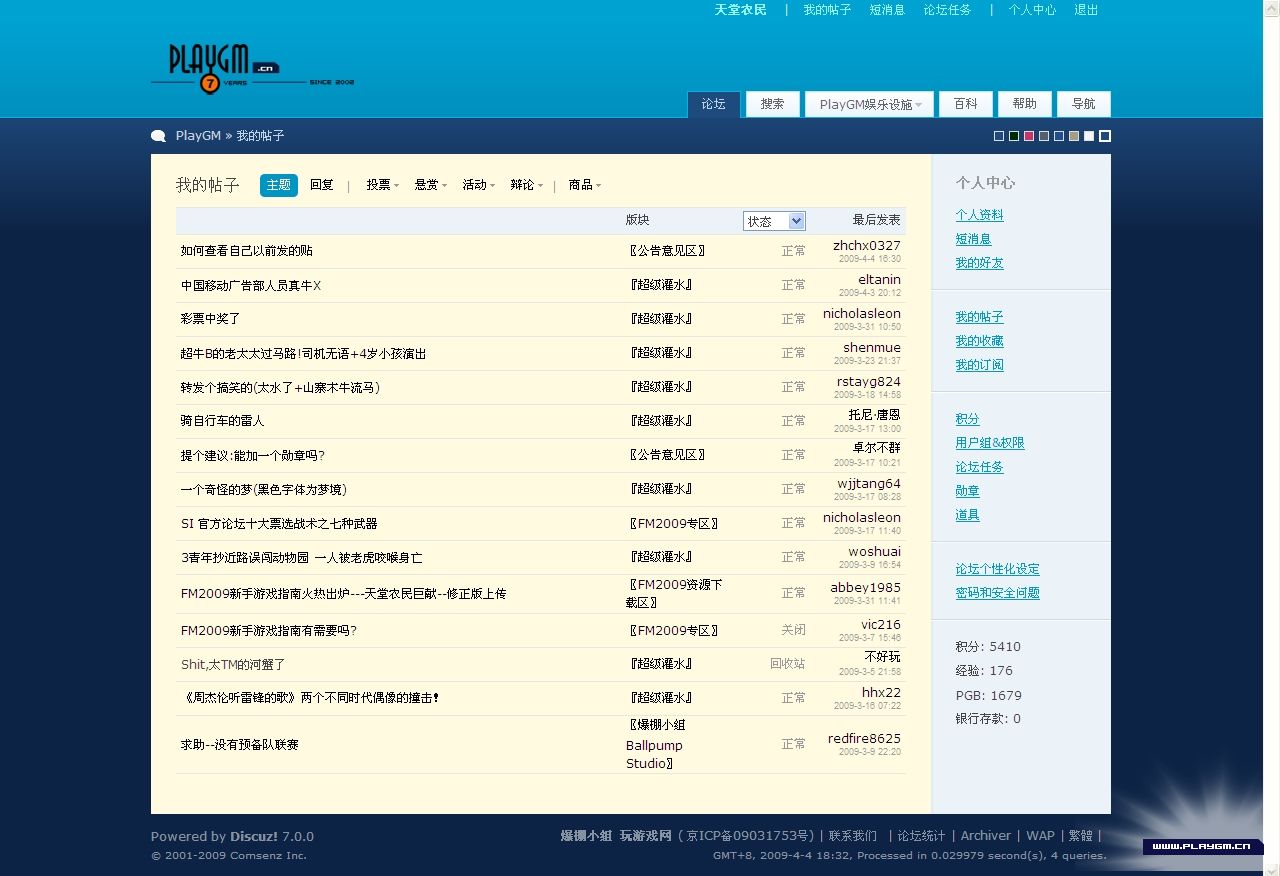The height and width of the screenshot is (876, 1280).
Task: Expand the 辩论 filter menu
Action: click(526, 185)
